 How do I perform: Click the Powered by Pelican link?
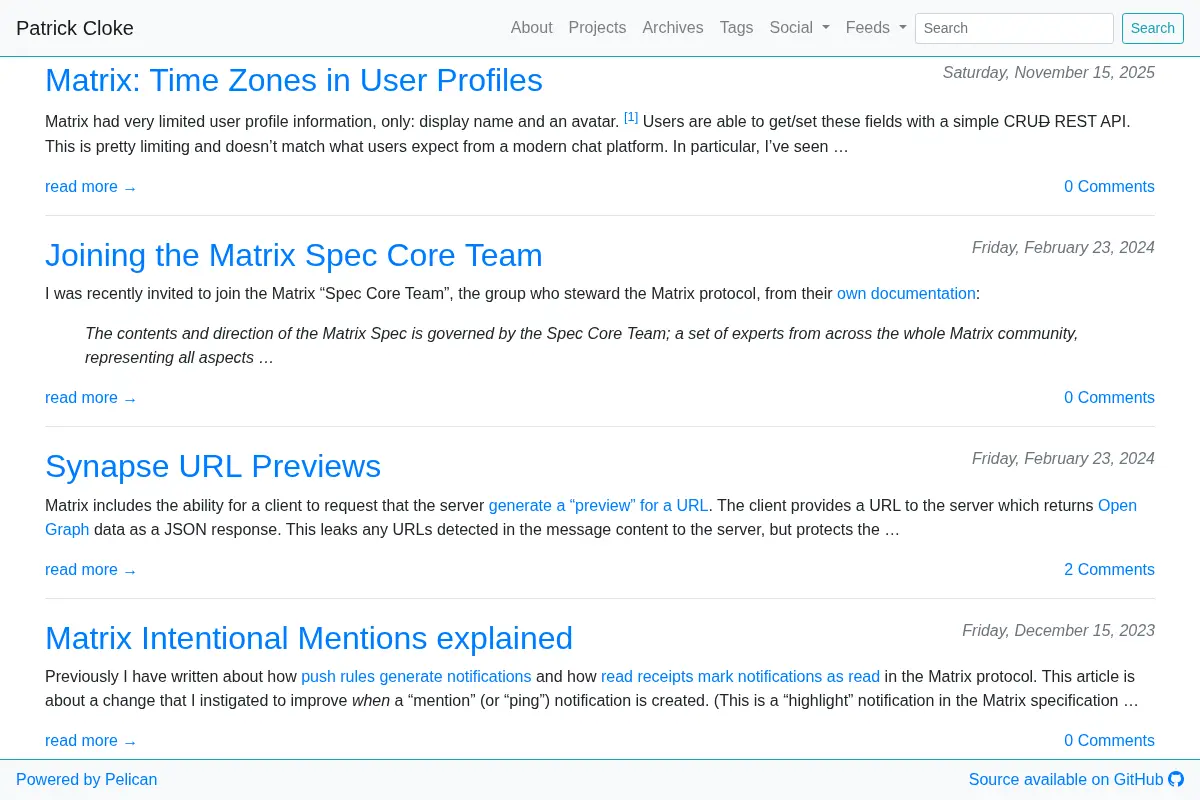pyautogui.click(x=87, y=779)
